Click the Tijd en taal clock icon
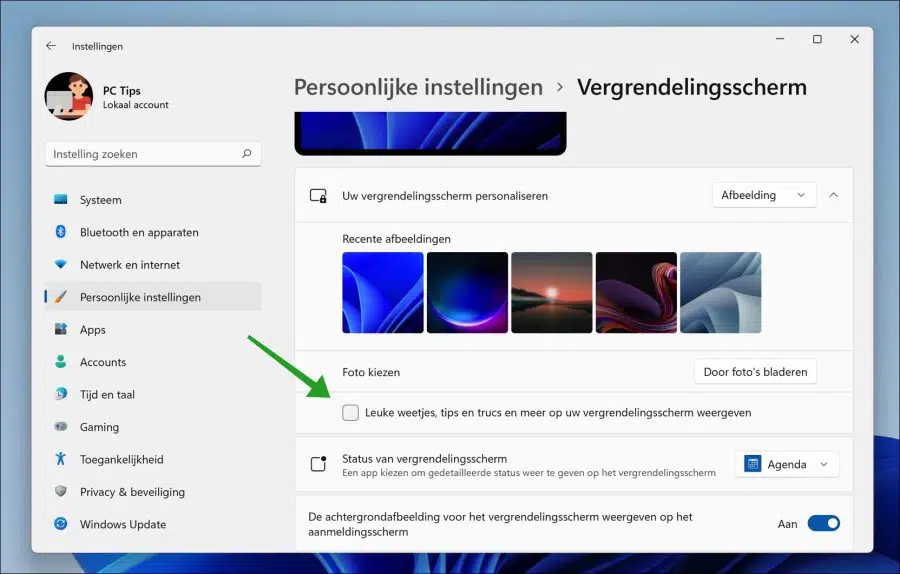The height and width of the screenshot is (574, 900). coord(61,394)
